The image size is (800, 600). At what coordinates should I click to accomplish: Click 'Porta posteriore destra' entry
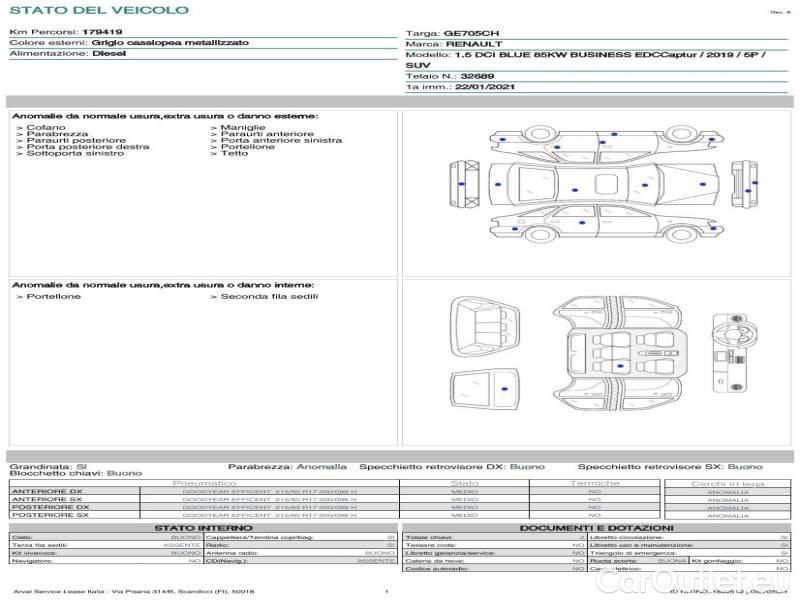(88, 147)
